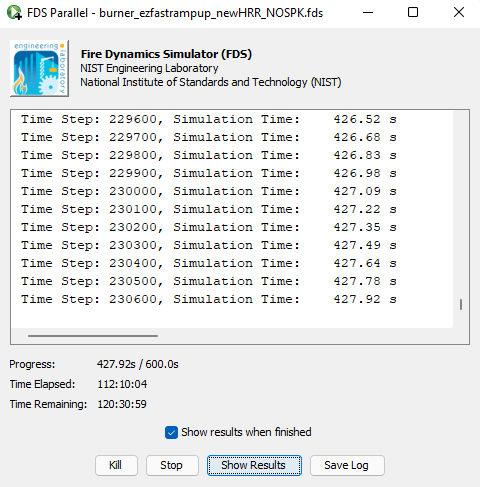Click the title text burner_ezfastrampup_newHRR_NOSPK.fds

(211, 13)
